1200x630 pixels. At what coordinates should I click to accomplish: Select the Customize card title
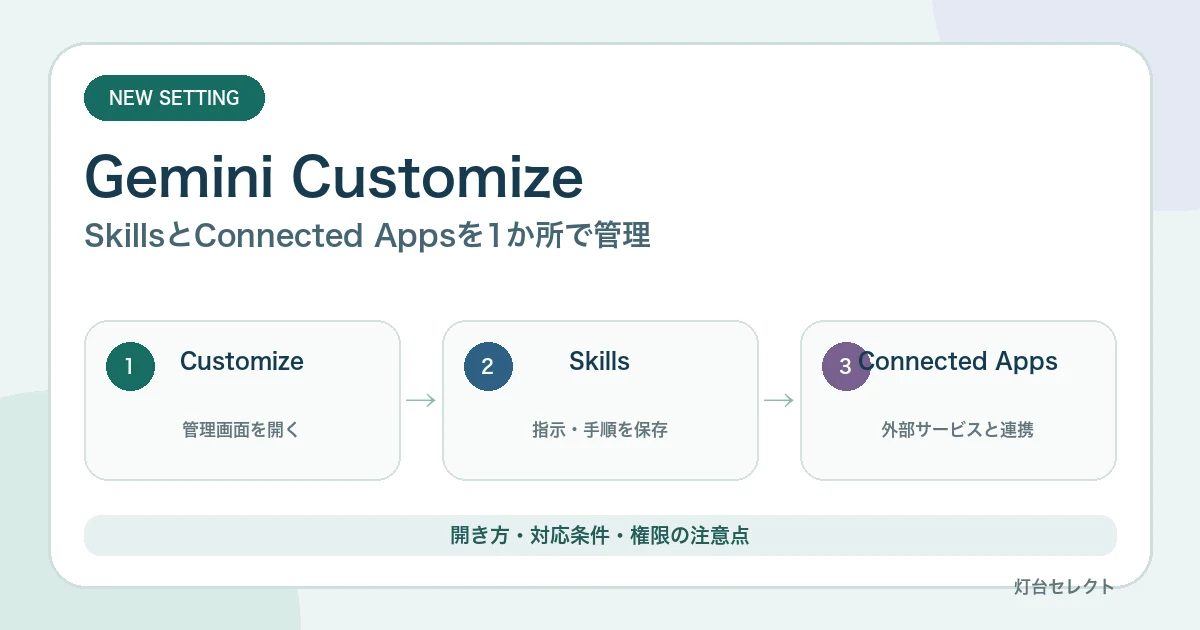pos(242,361)
